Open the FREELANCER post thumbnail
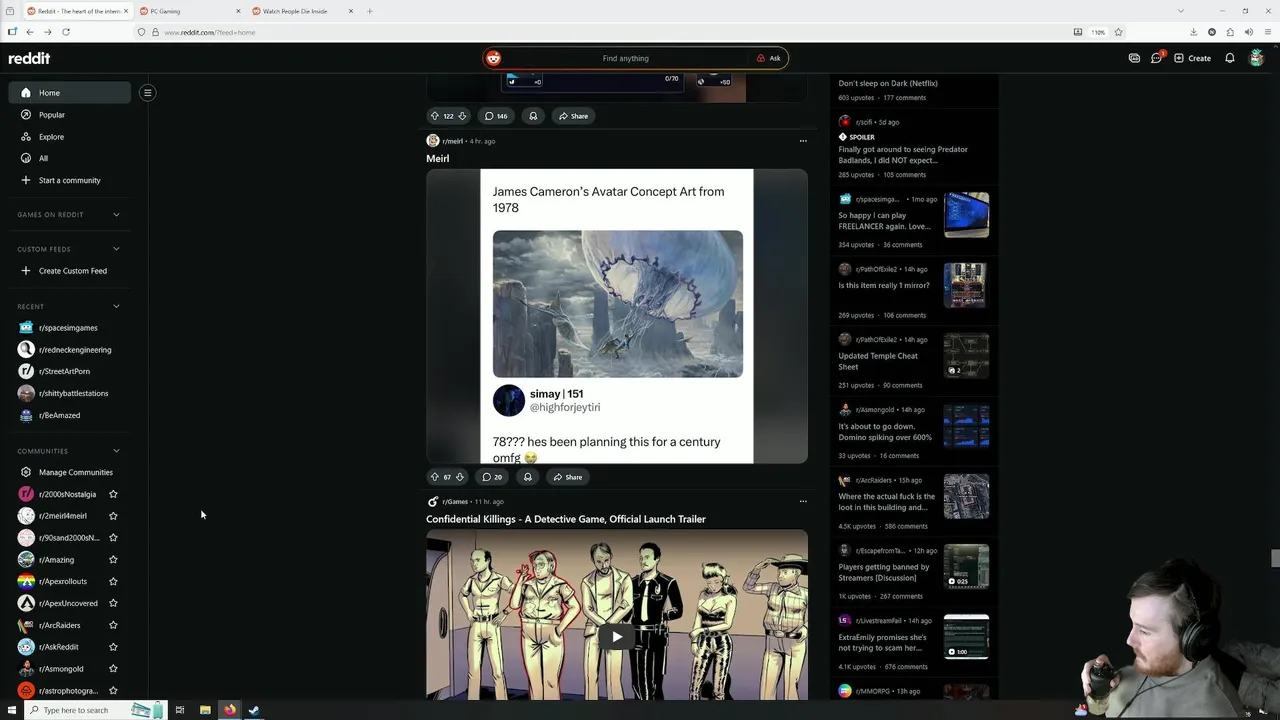Image resolution: width=1280 pixels, height=720 pixels. 966,215
